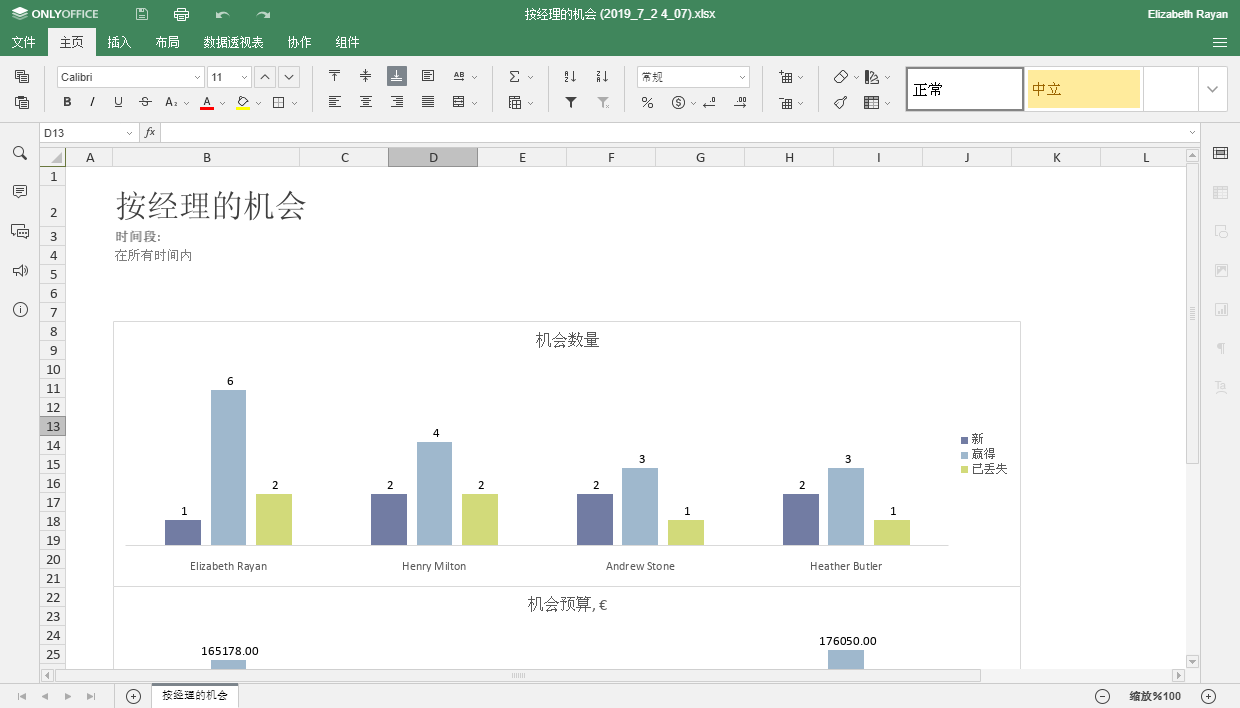Apply percent style format
This screenshot has width=1240, height=708.
647,102
